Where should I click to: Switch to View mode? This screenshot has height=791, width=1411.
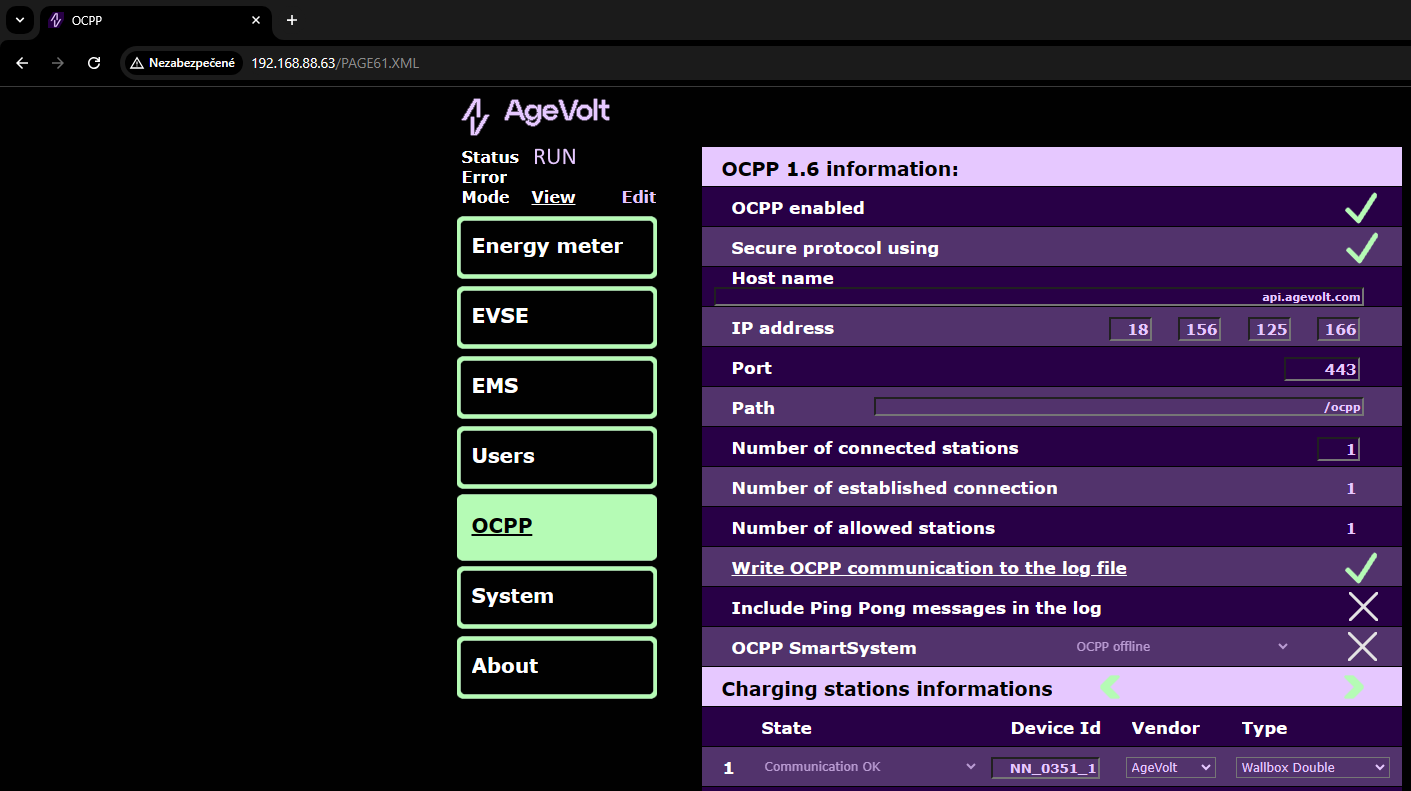pos(553,197)
